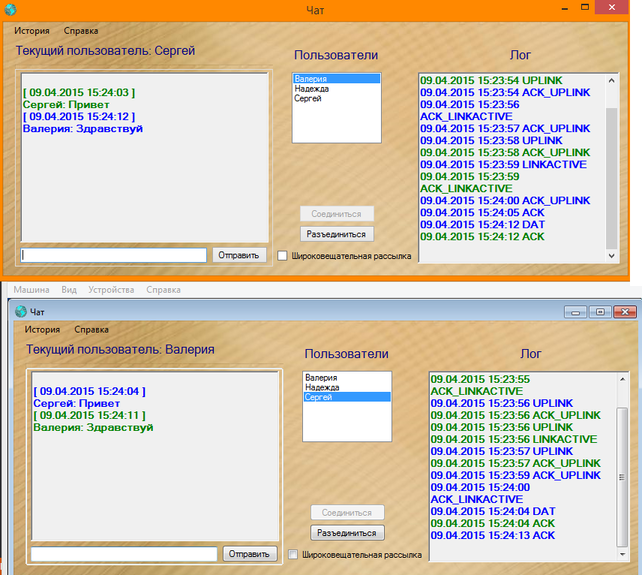Open the Вид menu of the virtual machine
The height and width of the screenshot is (575, 642).
click(x=69, y=290)
